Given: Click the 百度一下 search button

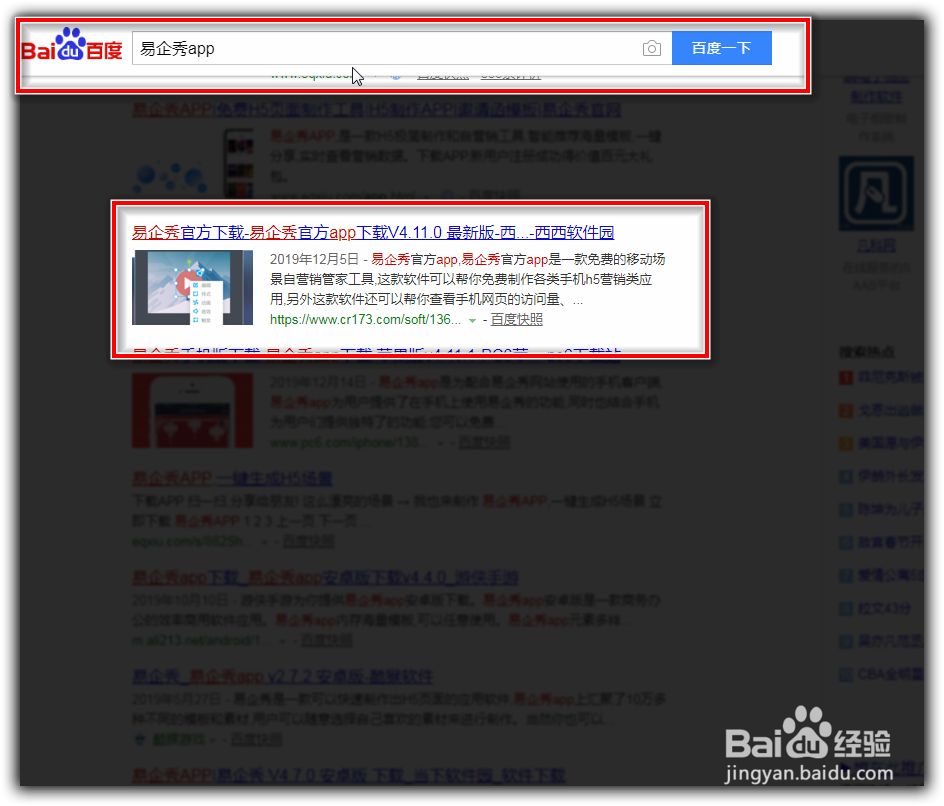Looking at the screenshot, I should click(x=721, y=48).
